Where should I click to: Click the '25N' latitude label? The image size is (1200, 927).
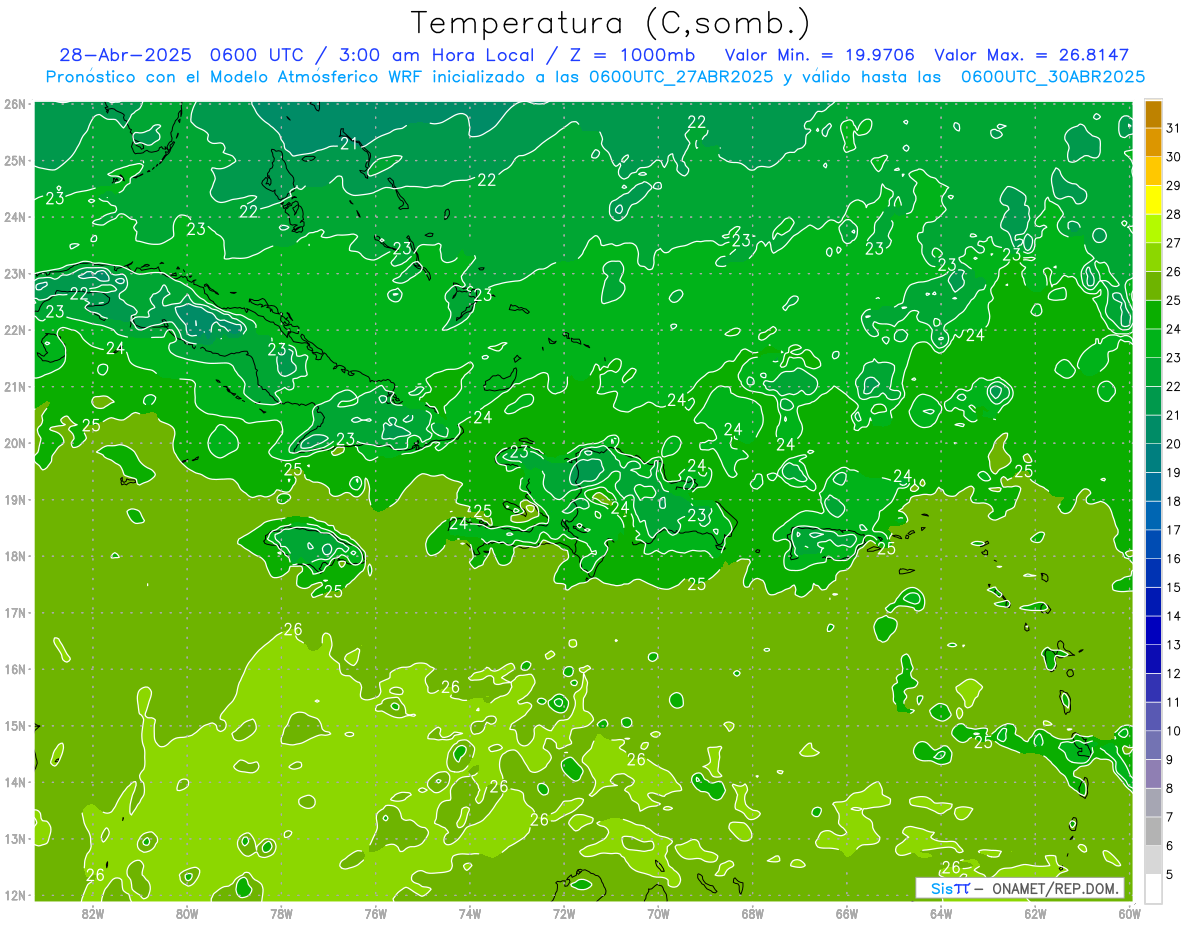15,161
